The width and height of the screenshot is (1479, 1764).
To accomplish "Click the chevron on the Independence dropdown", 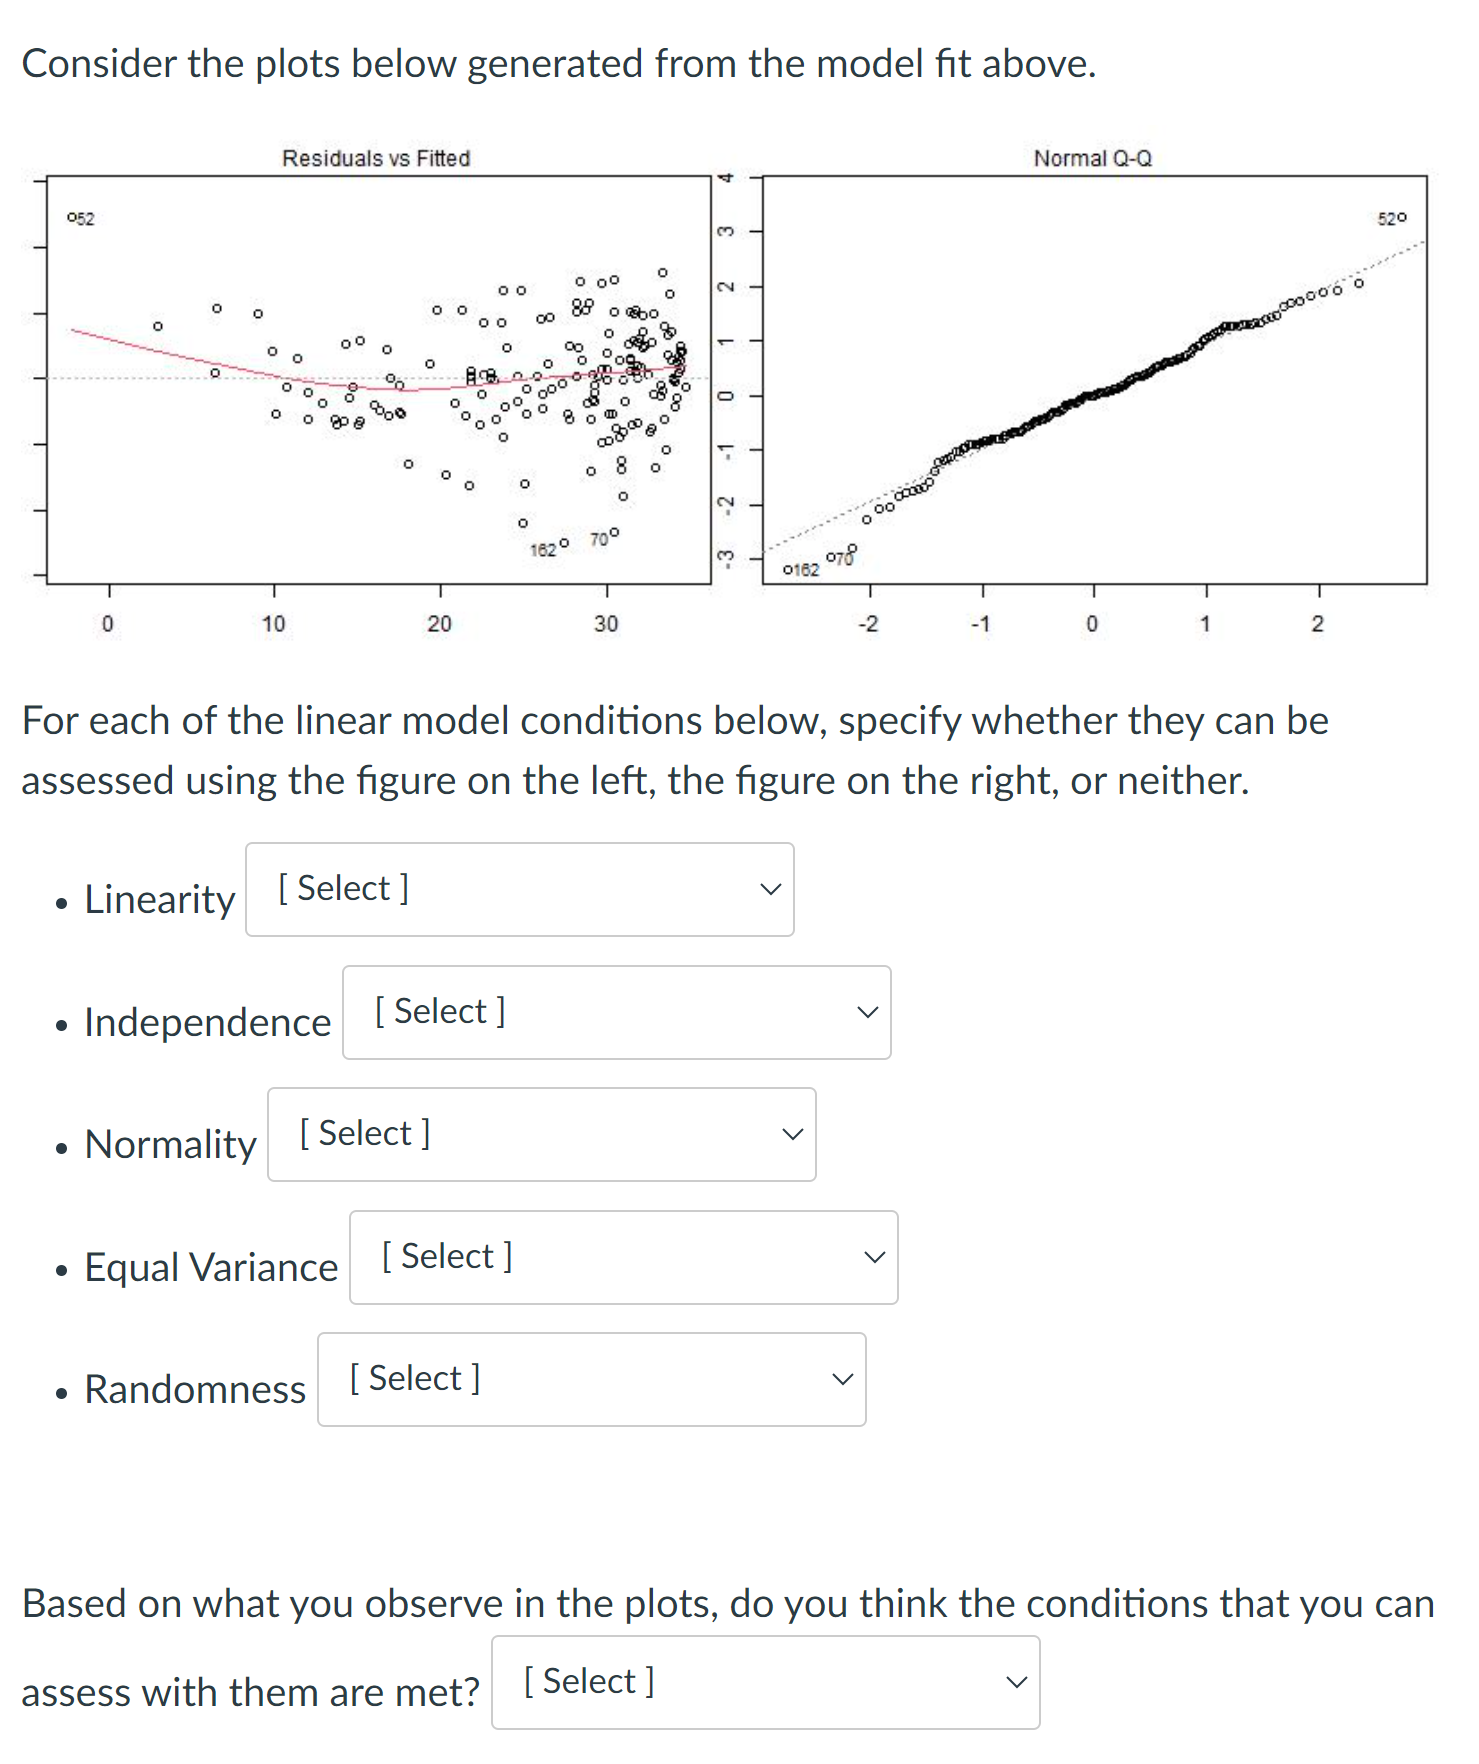I will (x=866, y=1012).
